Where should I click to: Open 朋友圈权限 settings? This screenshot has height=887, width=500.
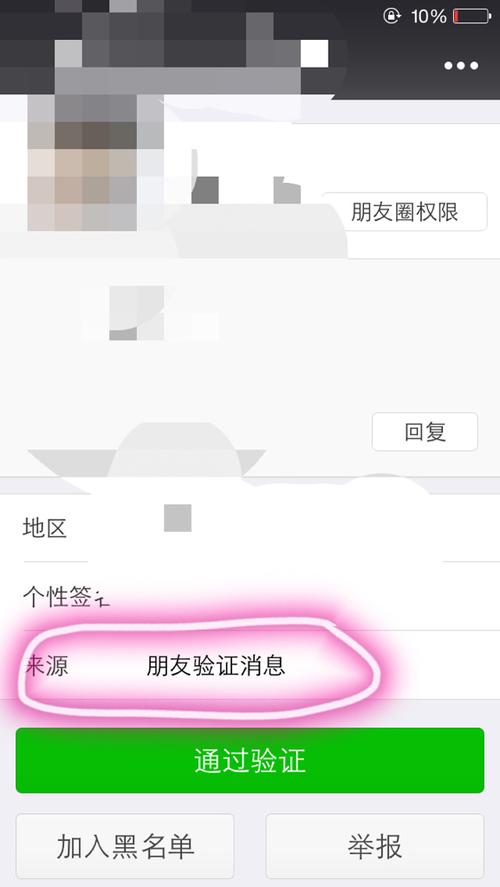(x=404, y=212)
